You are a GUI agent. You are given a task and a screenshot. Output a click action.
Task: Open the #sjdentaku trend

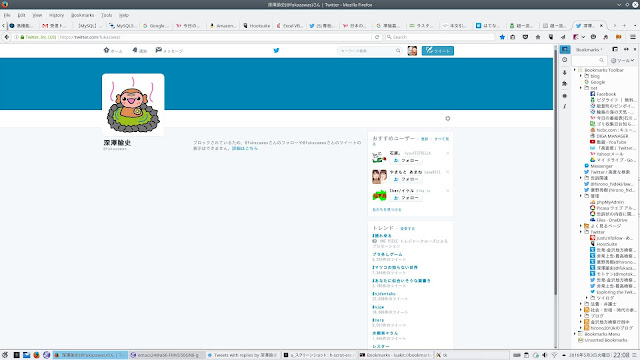click(x=384, y=294)
